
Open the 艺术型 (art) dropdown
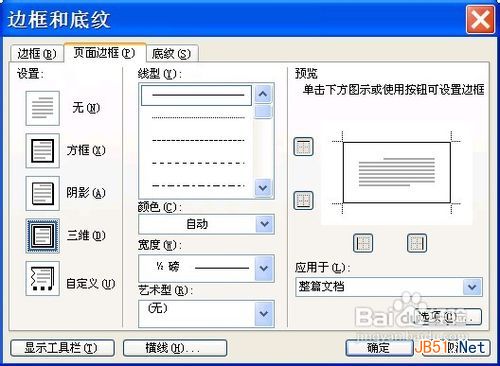pyautogui.click(x=206, y=313)
